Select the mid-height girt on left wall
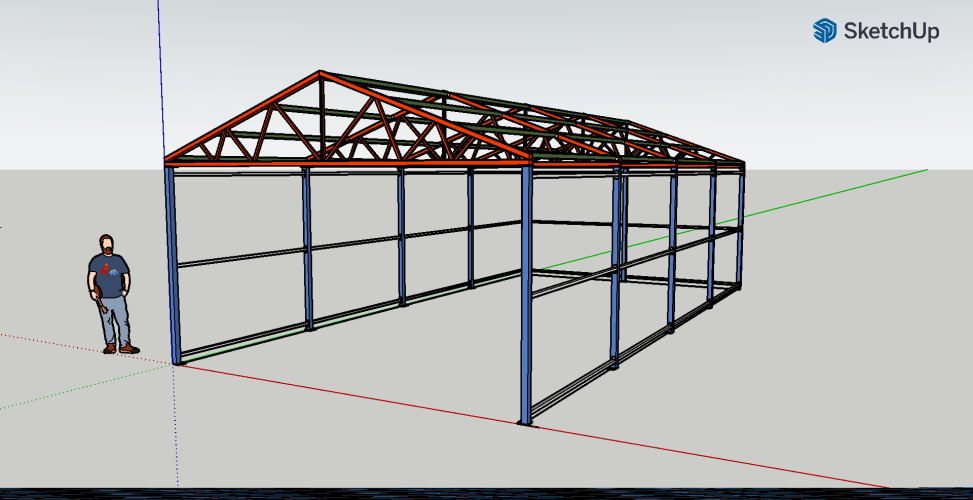The width and height of the screenshot is (973, 500). [240, 257]
